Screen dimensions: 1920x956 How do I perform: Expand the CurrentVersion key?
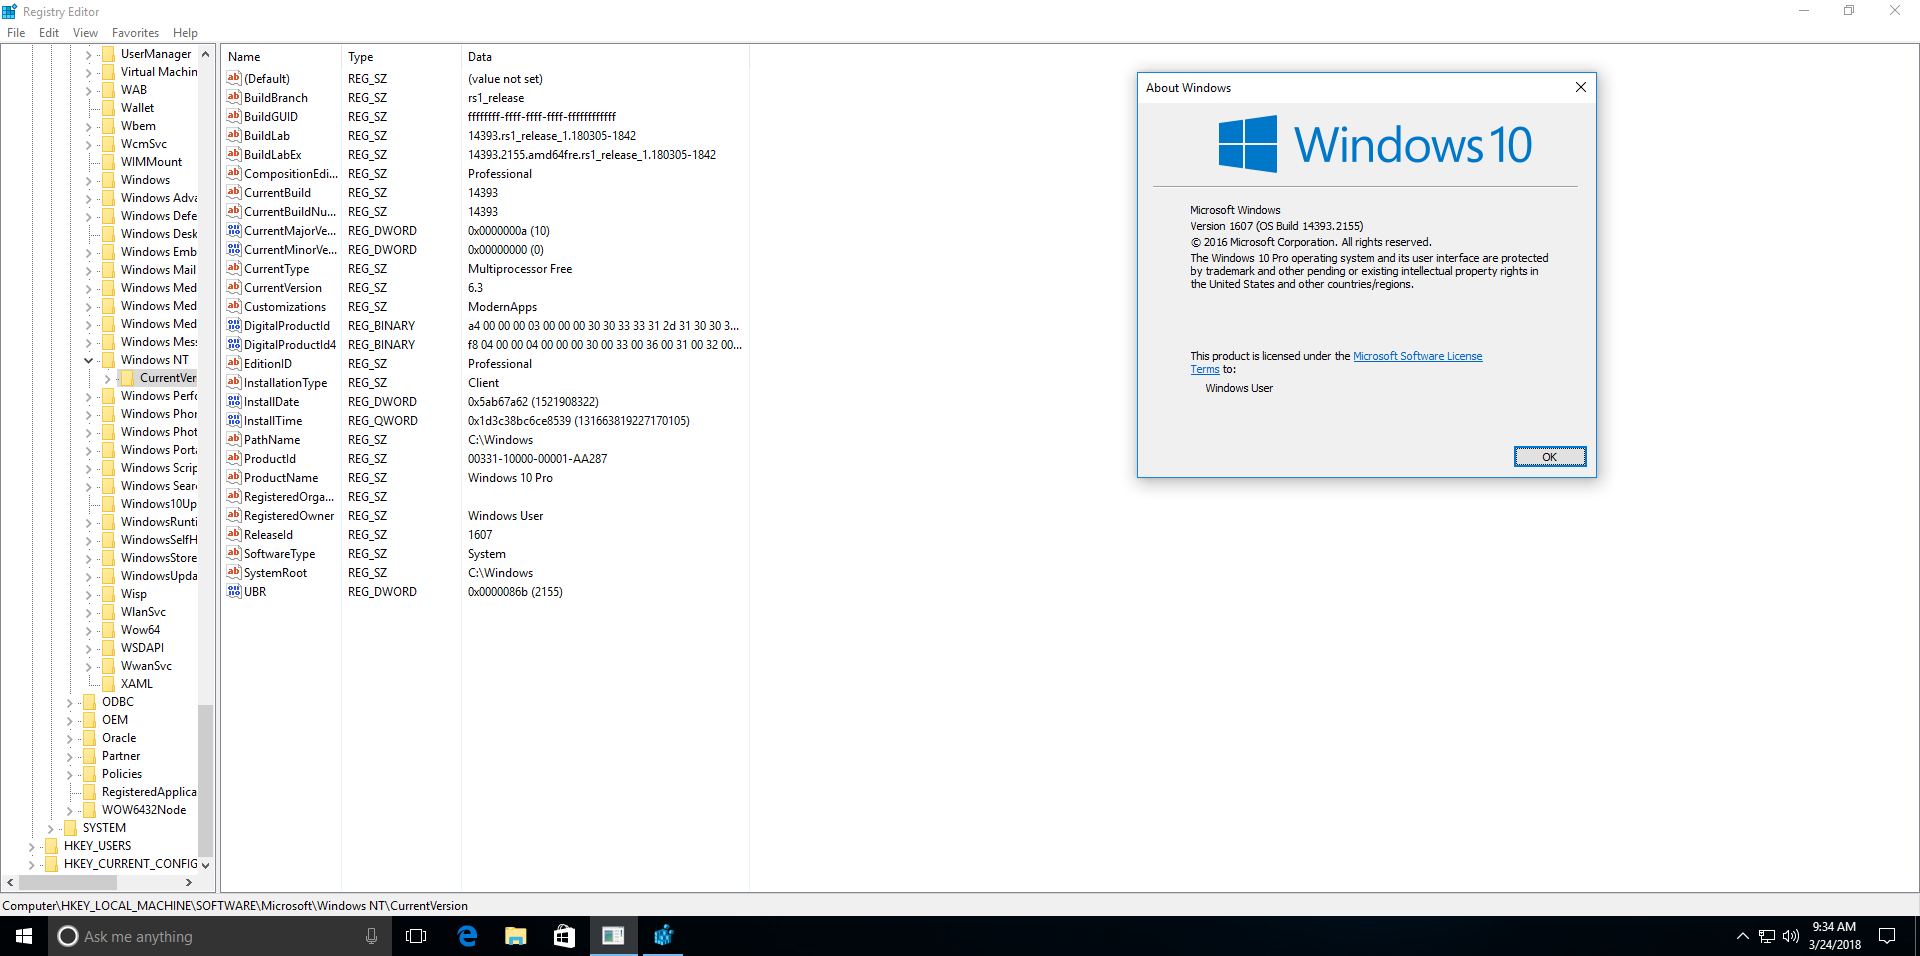pyautogui.click(x=107, y=378)
